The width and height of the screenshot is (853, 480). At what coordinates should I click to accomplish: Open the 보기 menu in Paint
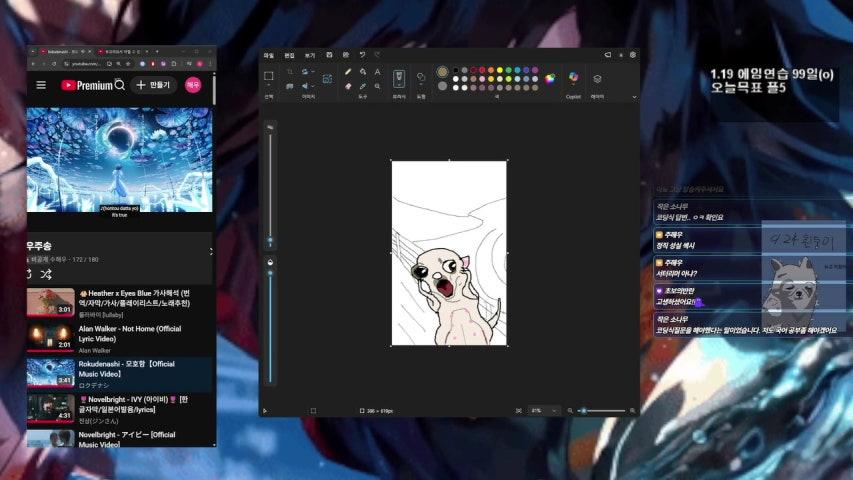pyautogui.click(x=309, y=55)
